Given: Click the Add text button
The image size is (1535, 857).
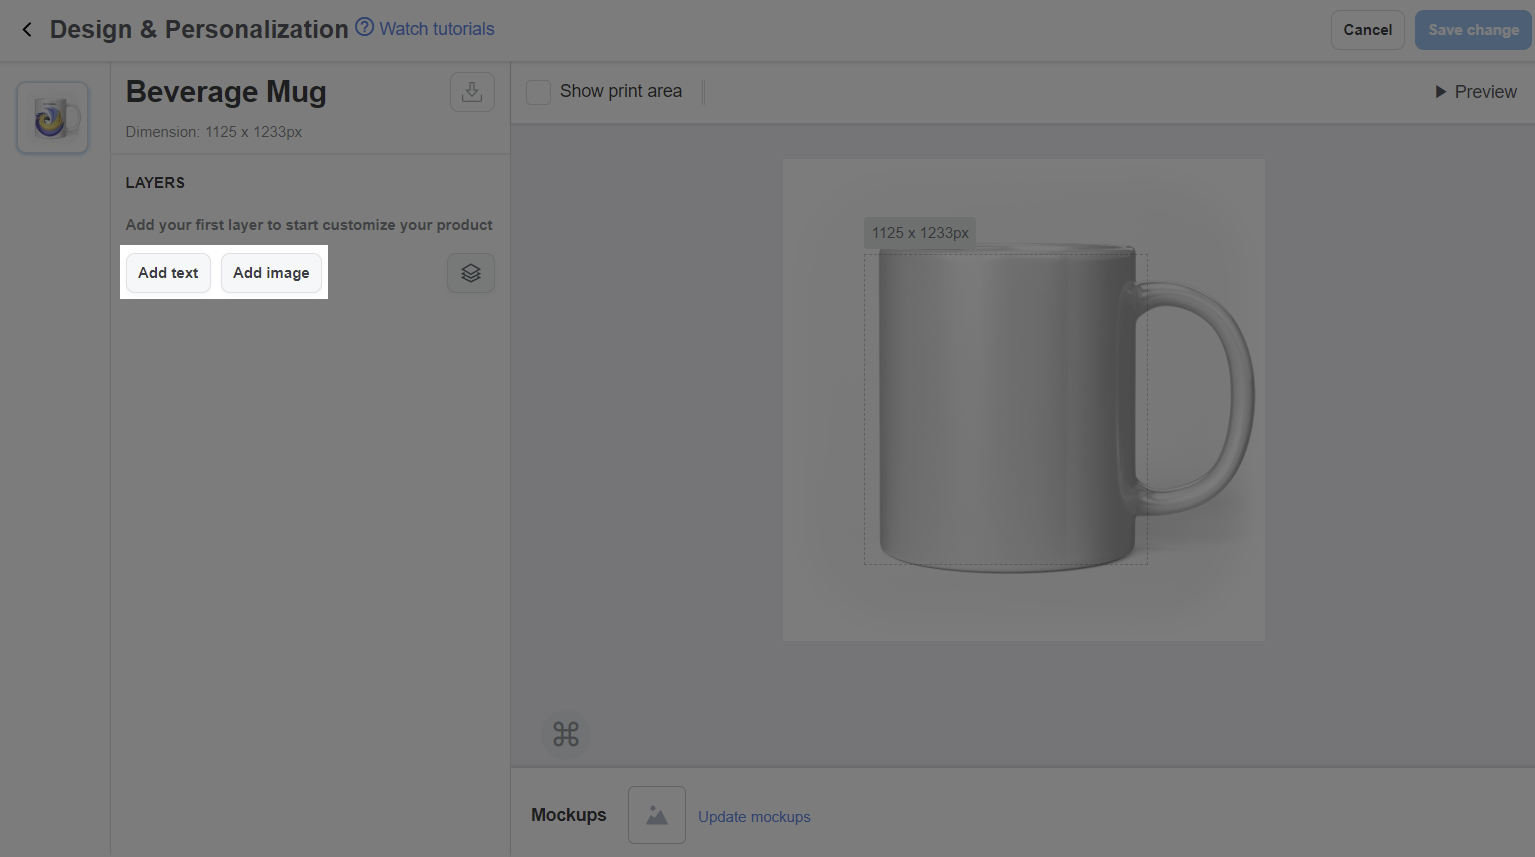Looking at the screenshot, I should 168,273.
